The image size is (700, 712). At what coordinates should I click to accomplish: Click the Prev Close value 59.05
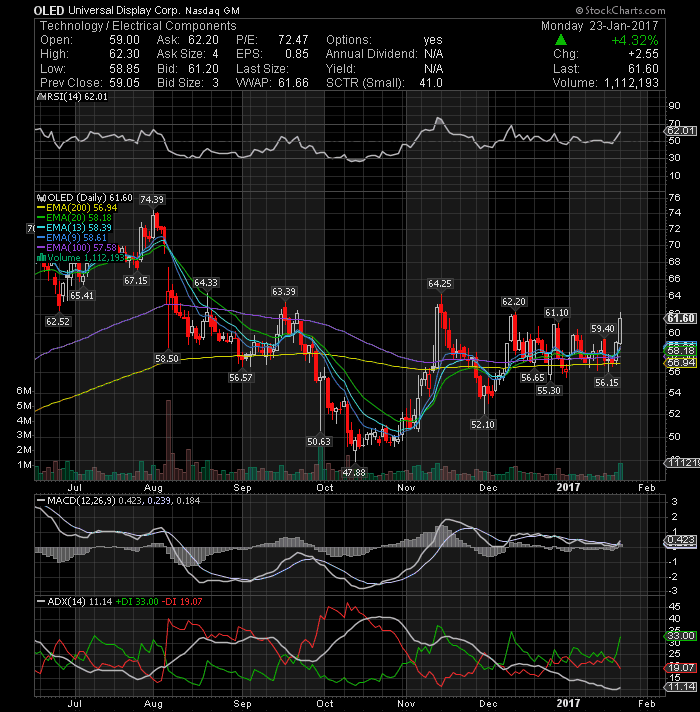pos(124,83)
